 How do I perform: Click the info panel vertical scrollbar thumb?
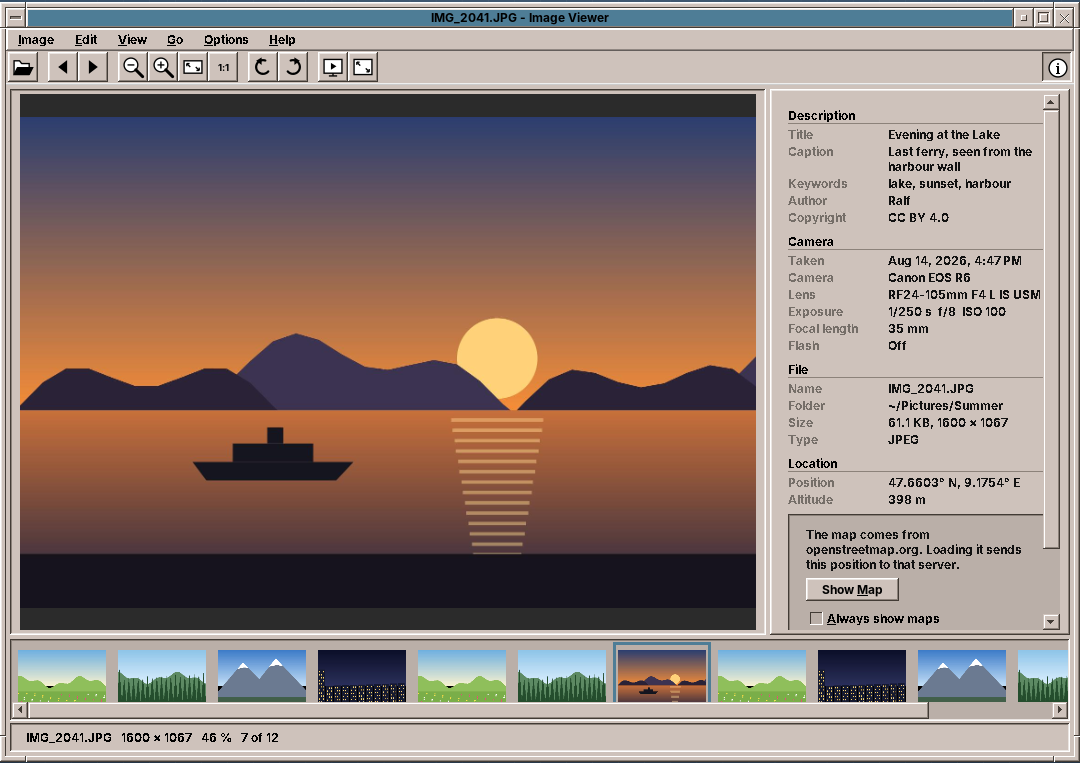click(1050, 329)
